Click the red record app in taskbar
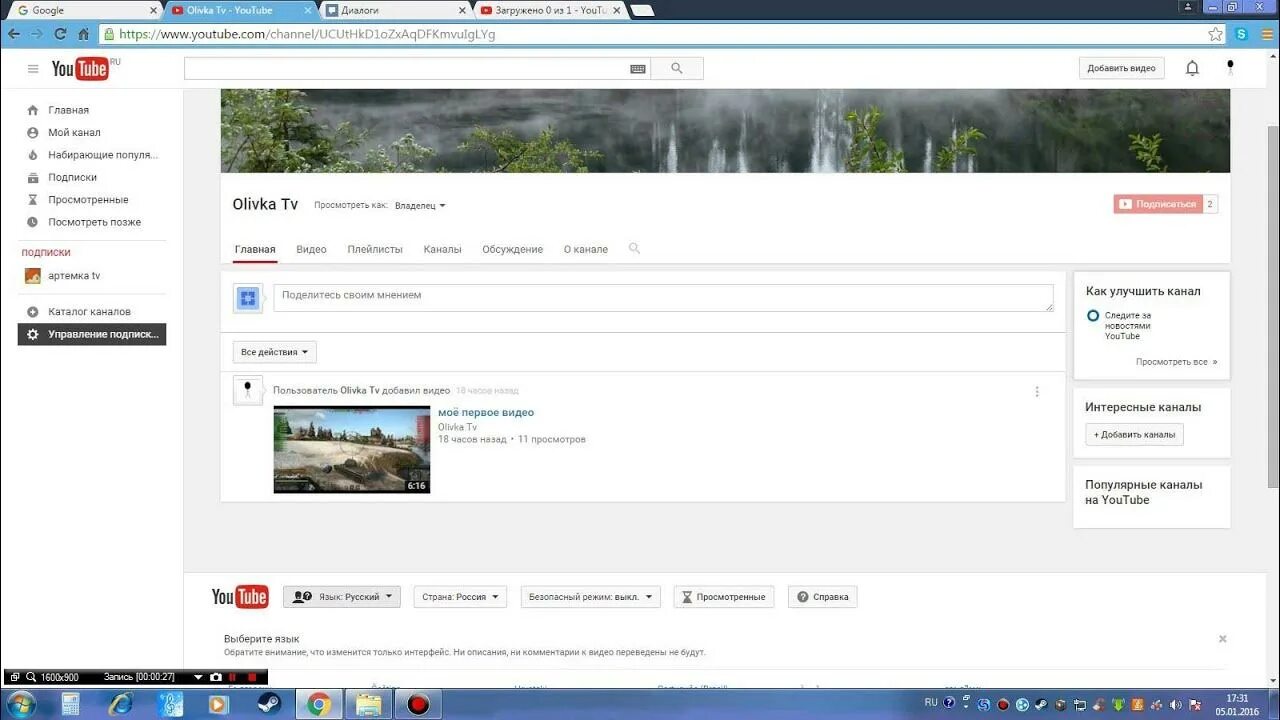The height and width of the screenshot is (720, 1280). pos(418,704)
